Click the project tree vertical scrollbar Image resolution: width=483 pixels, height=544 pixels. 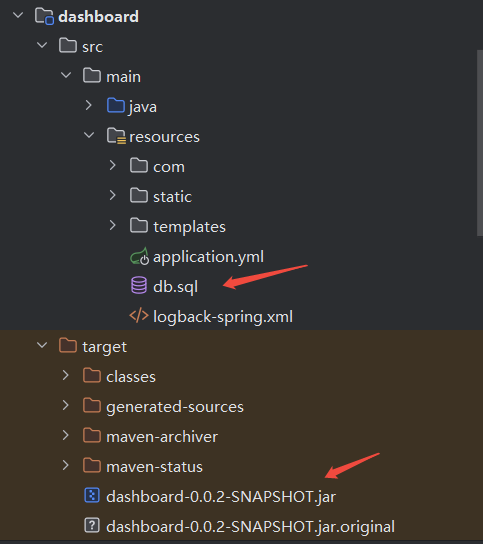click(x=480, y=143)
